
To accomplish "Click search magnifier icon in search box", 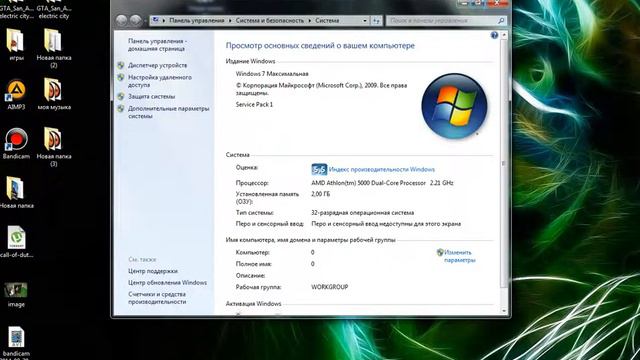I will pos(501,20).
